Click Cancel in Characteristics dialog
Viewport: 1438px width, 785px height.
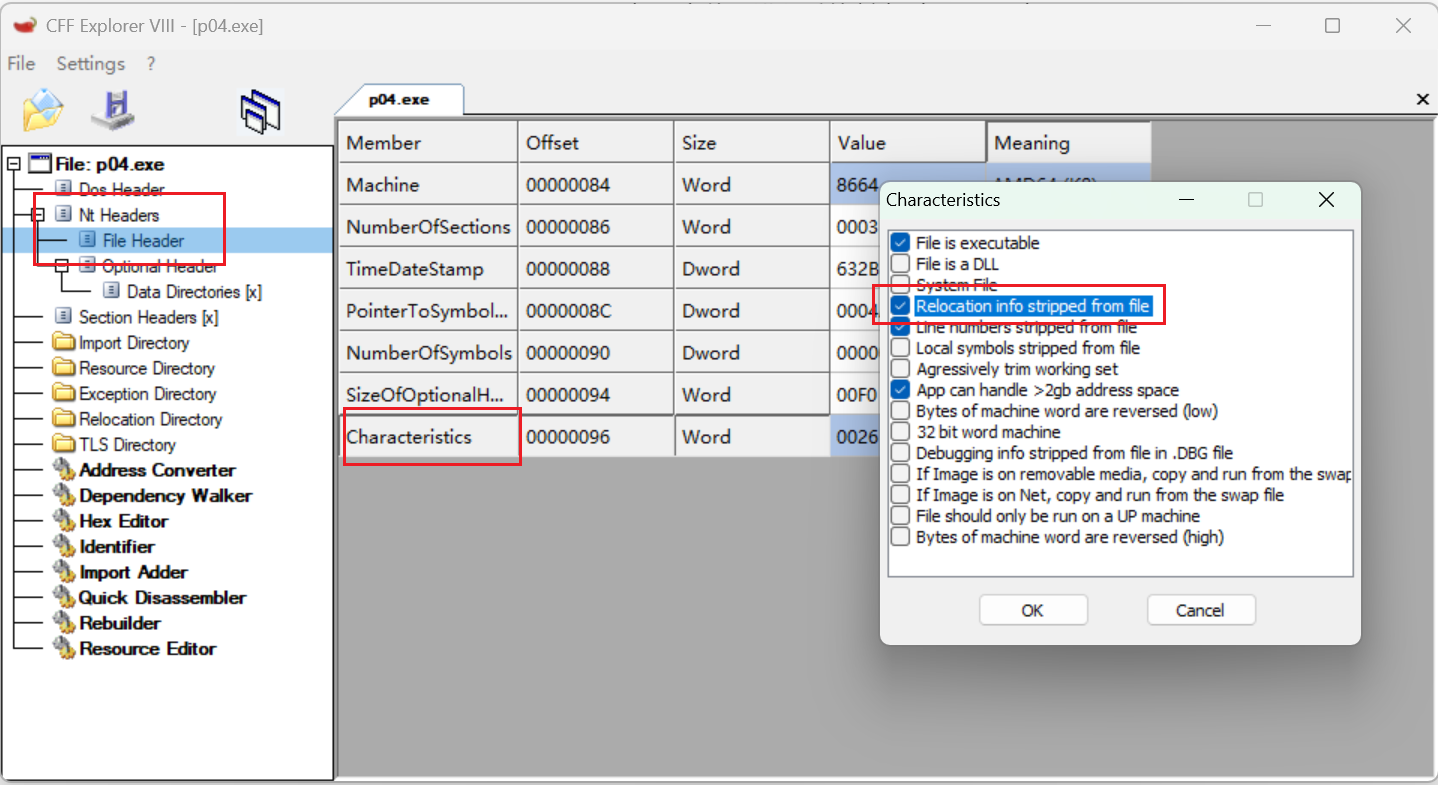1200,610
